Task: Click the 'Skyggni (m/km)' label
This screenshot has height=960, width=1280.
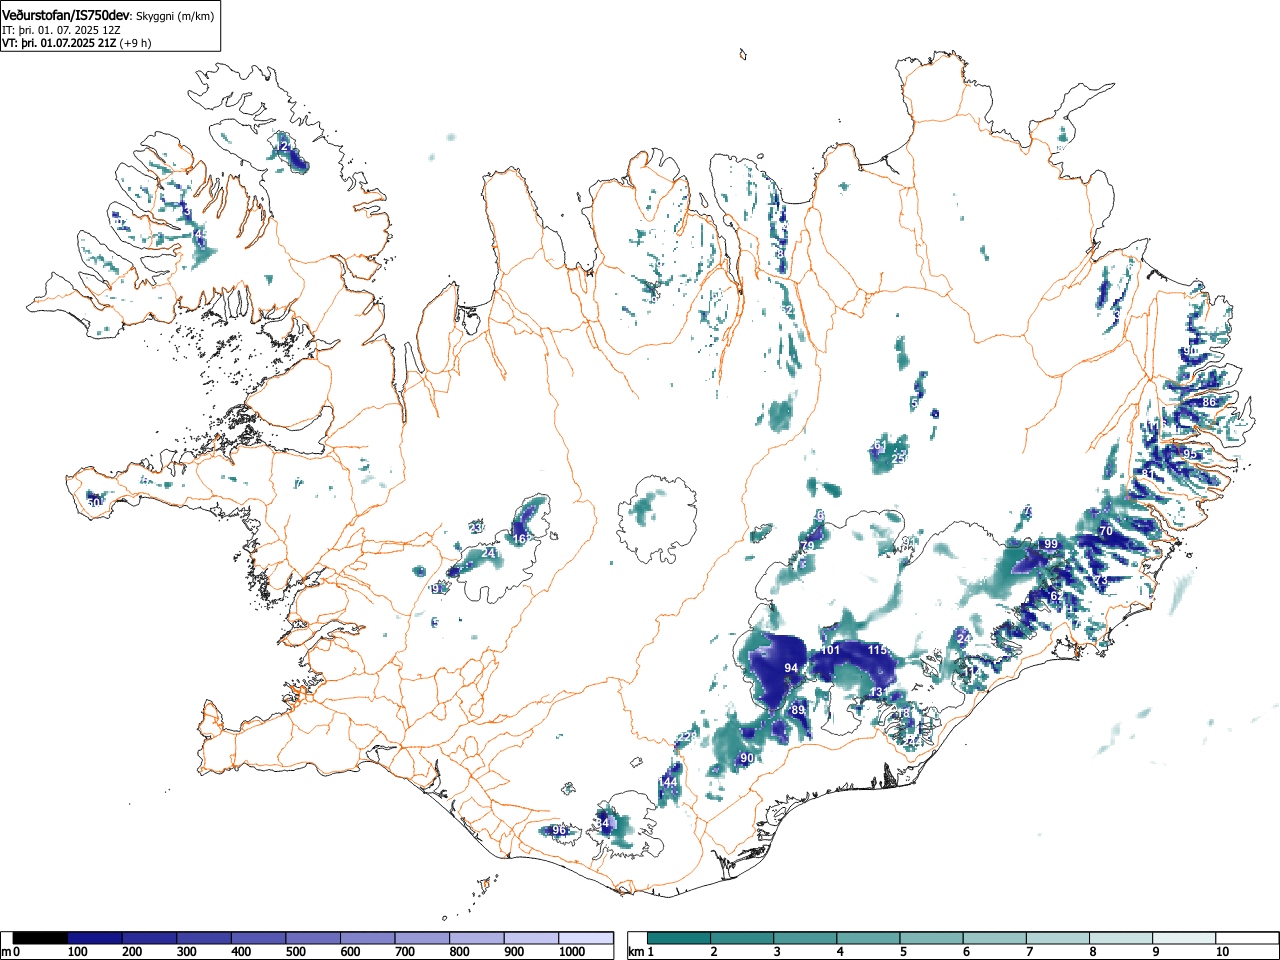Action: (175, 16)
